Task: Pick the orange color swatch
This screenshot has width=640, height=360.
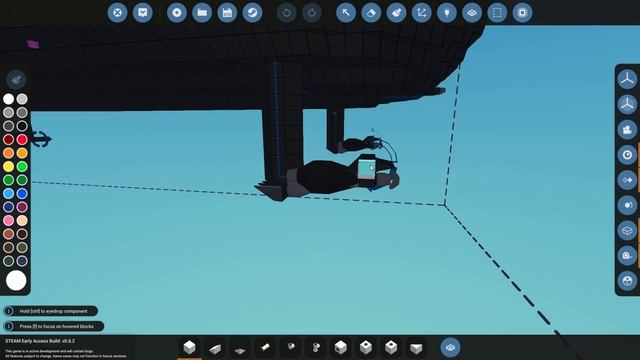Action: click(9, 153)
